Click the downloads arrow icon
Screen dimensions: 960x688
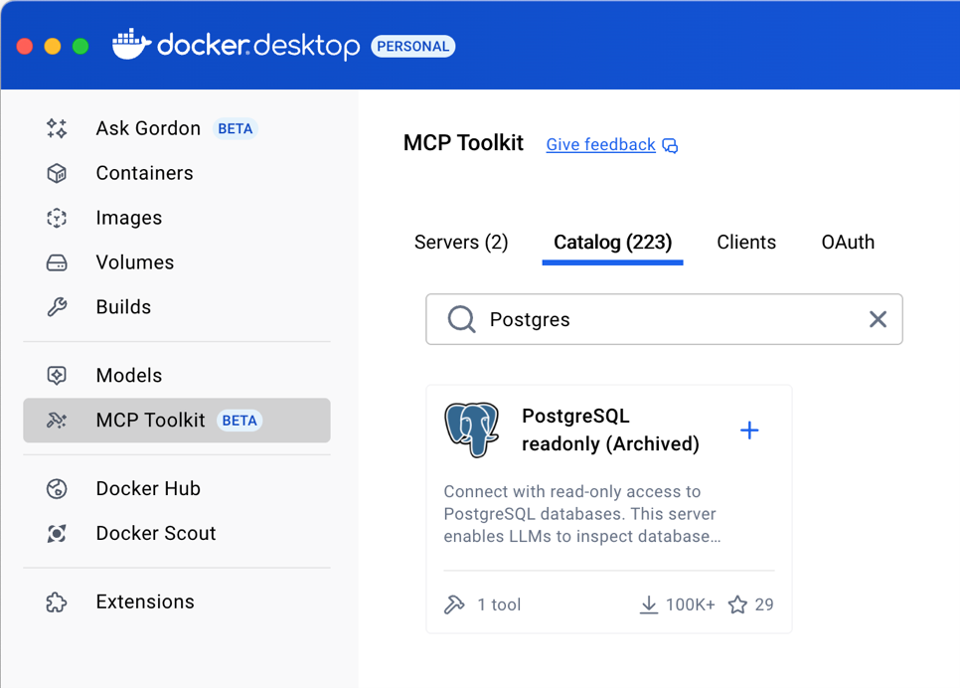coord(649,605)
